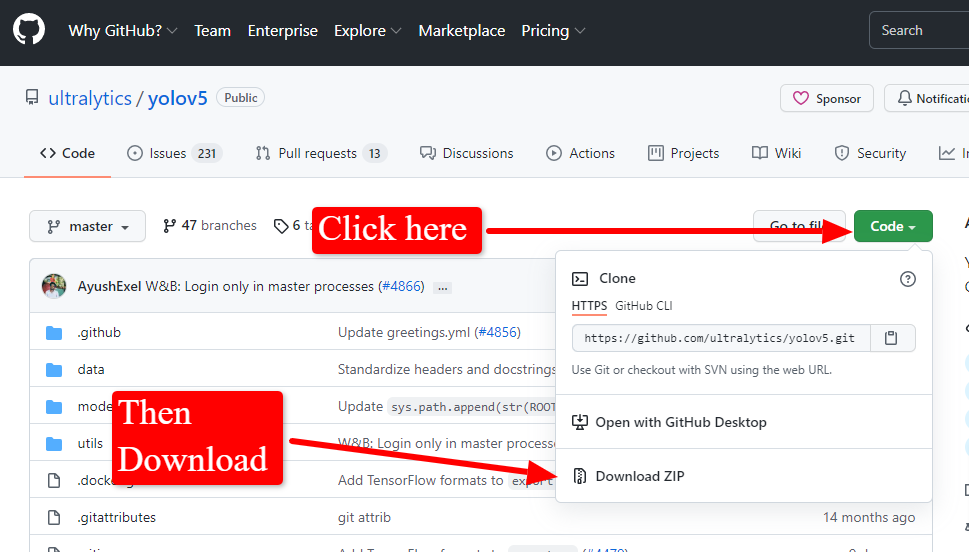Expand the Explore dropdown menu
The image size is (969, 552).
(x=367, y=31)
